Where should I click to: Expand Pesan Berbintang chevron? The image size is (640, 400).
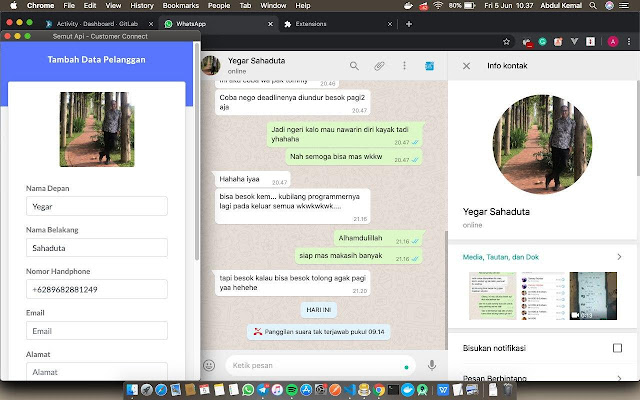(x=619, y=378)
